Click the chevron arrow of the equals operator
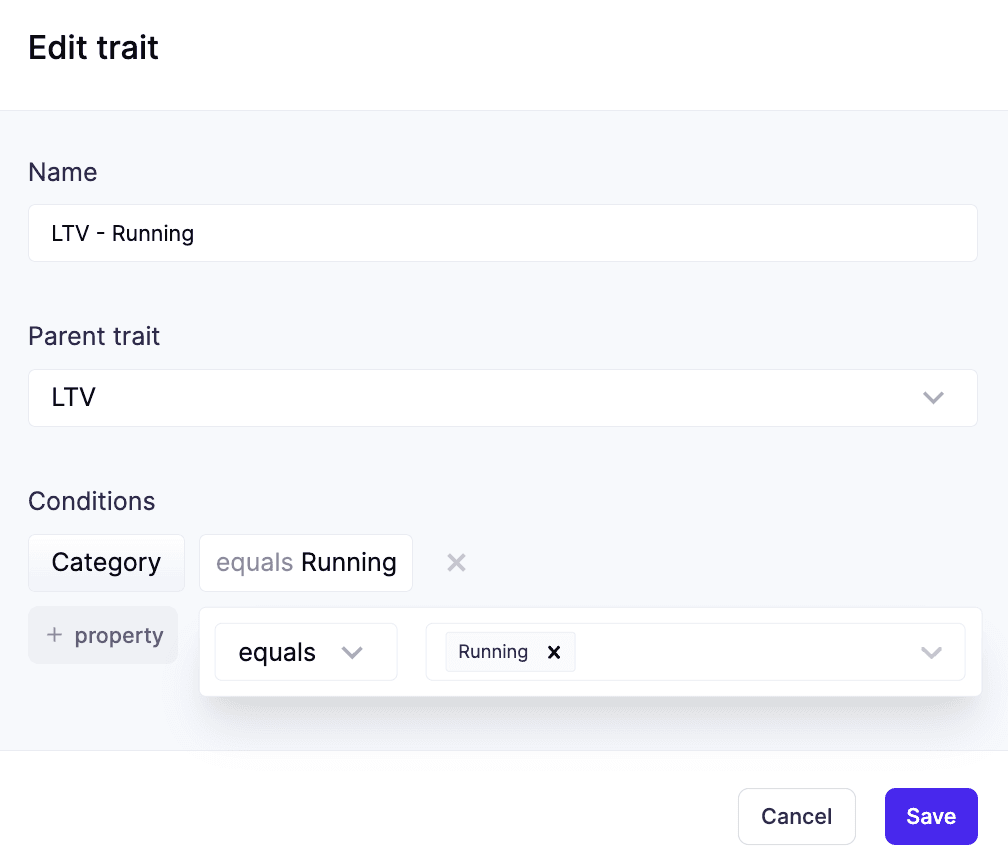 click(x=351, y=653)
